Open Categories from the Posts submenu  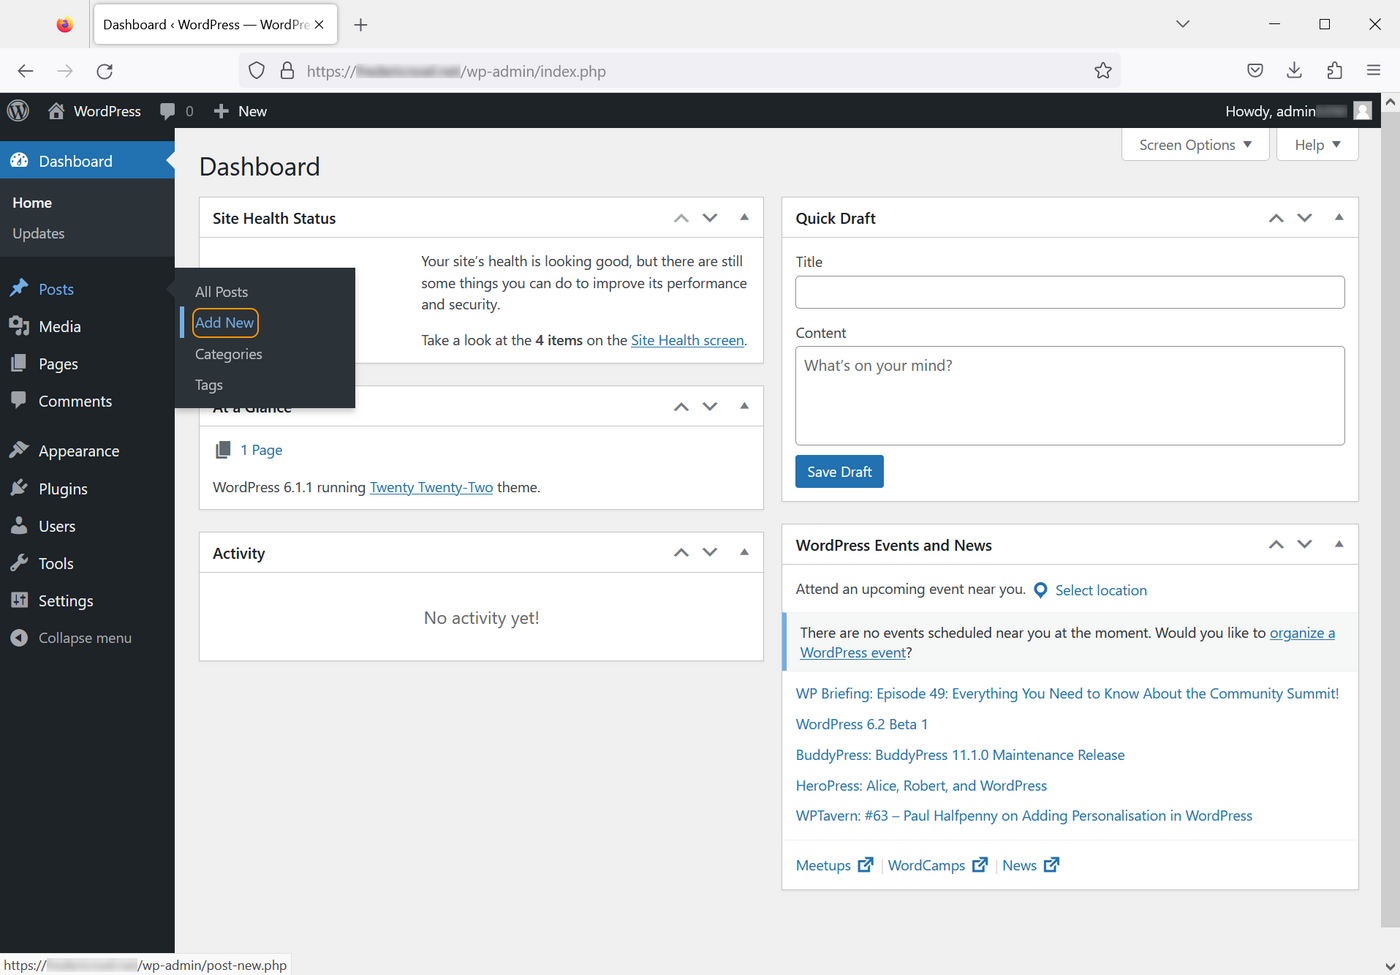(x=228, y=354)
